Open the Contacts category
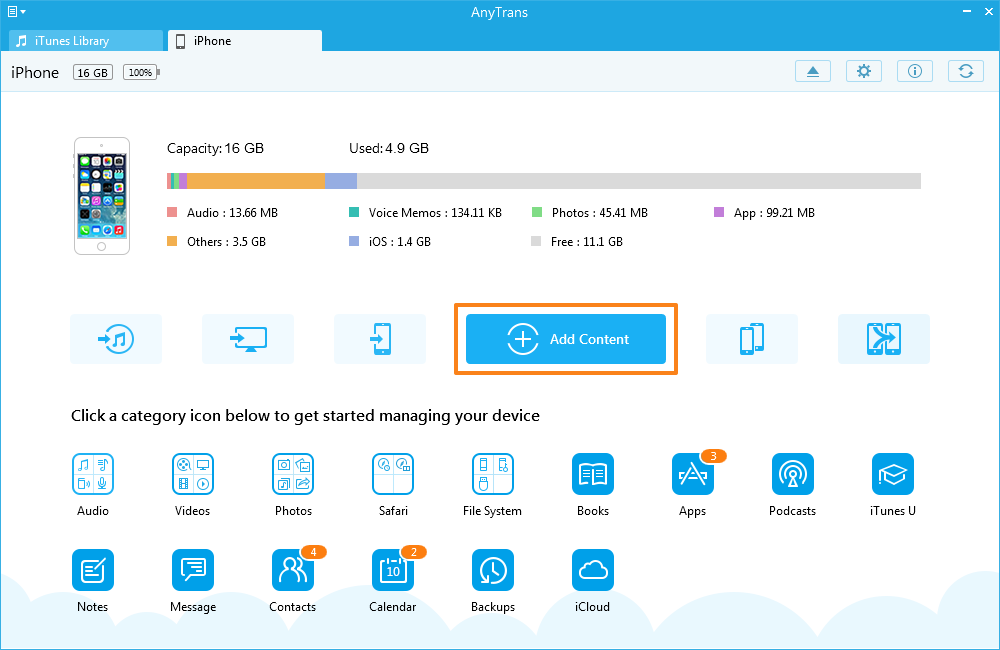 [292, 570]
